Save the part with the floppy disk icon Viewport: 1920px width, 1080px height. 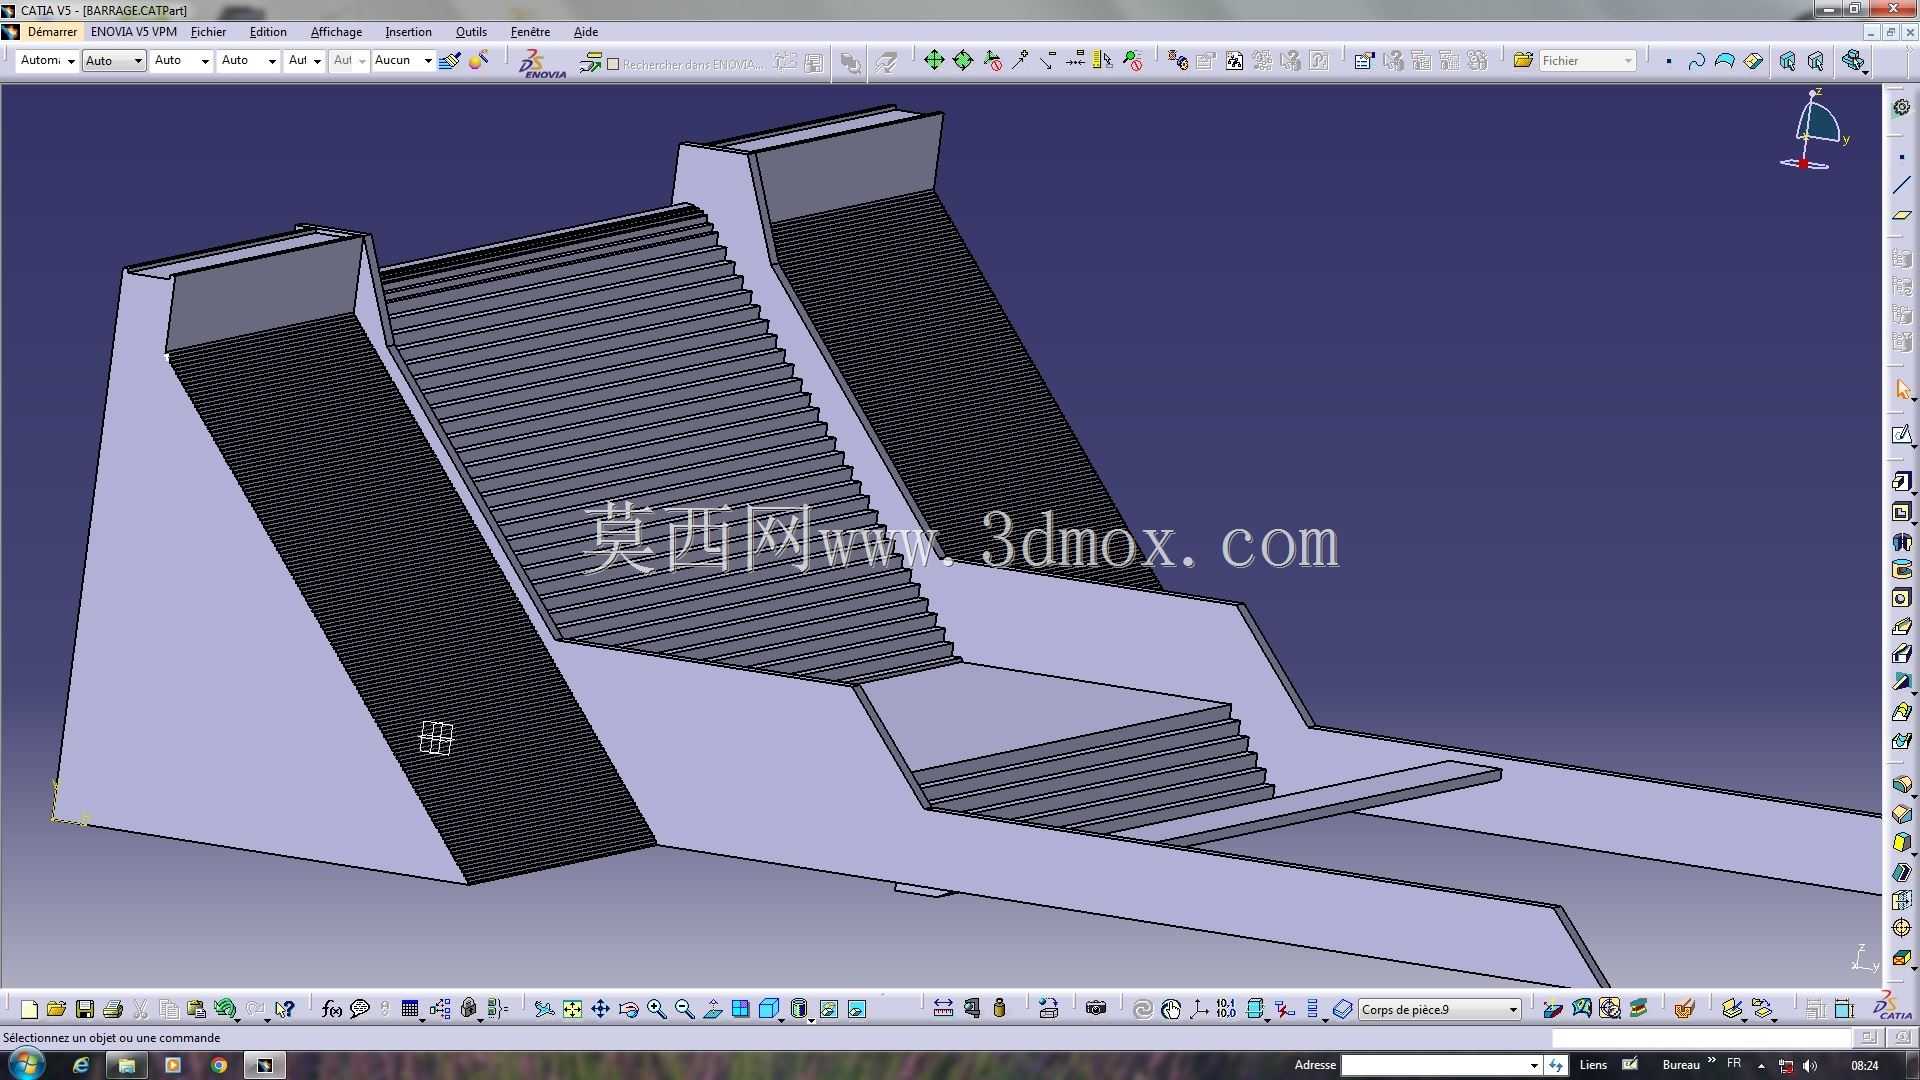85,1009
